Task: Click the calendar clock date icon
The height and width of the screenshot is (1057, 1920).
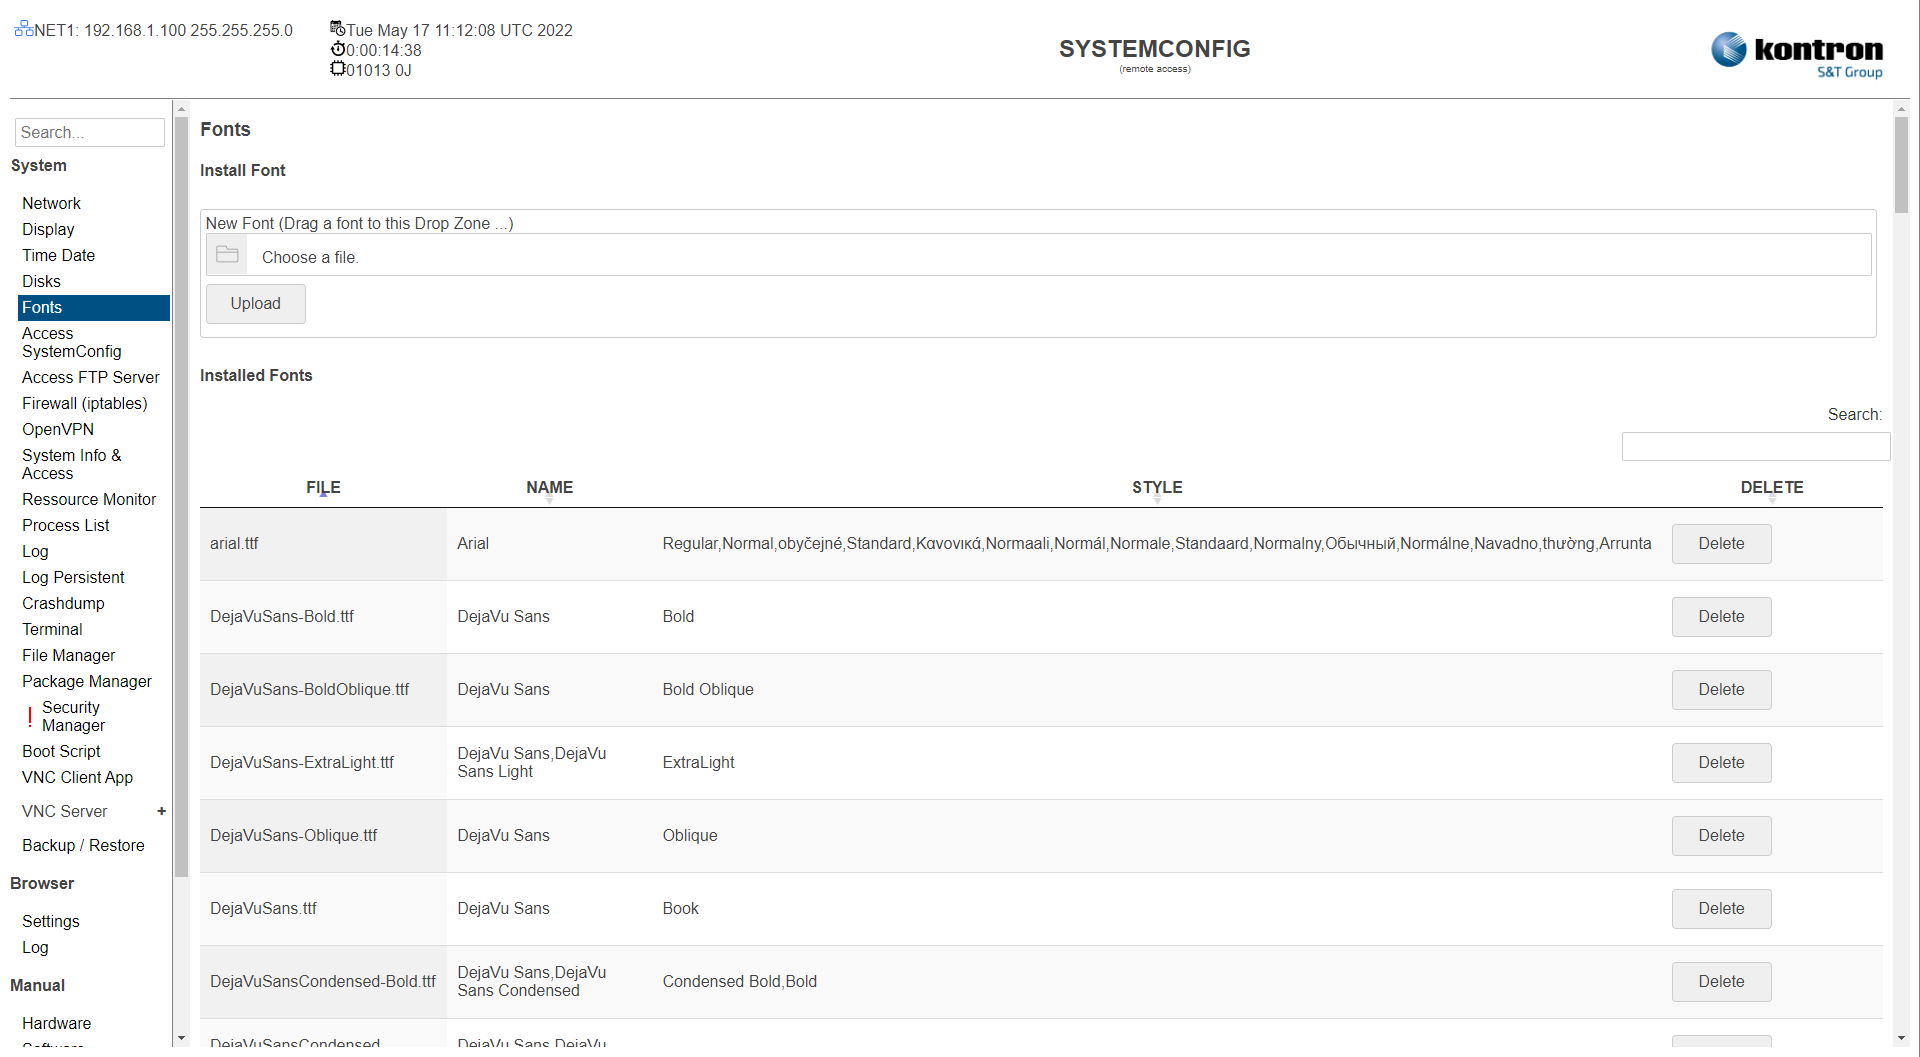Action: point(338,29)
